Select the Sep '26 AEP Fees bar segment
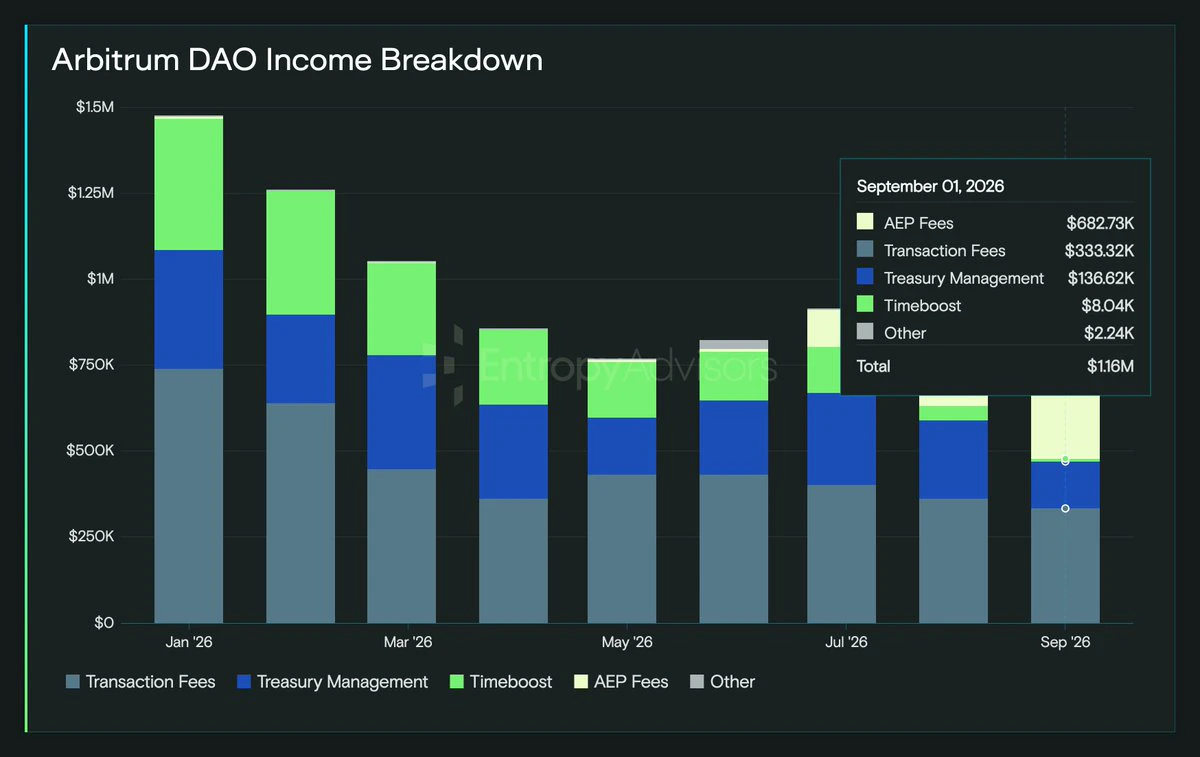 point(1065,428)
